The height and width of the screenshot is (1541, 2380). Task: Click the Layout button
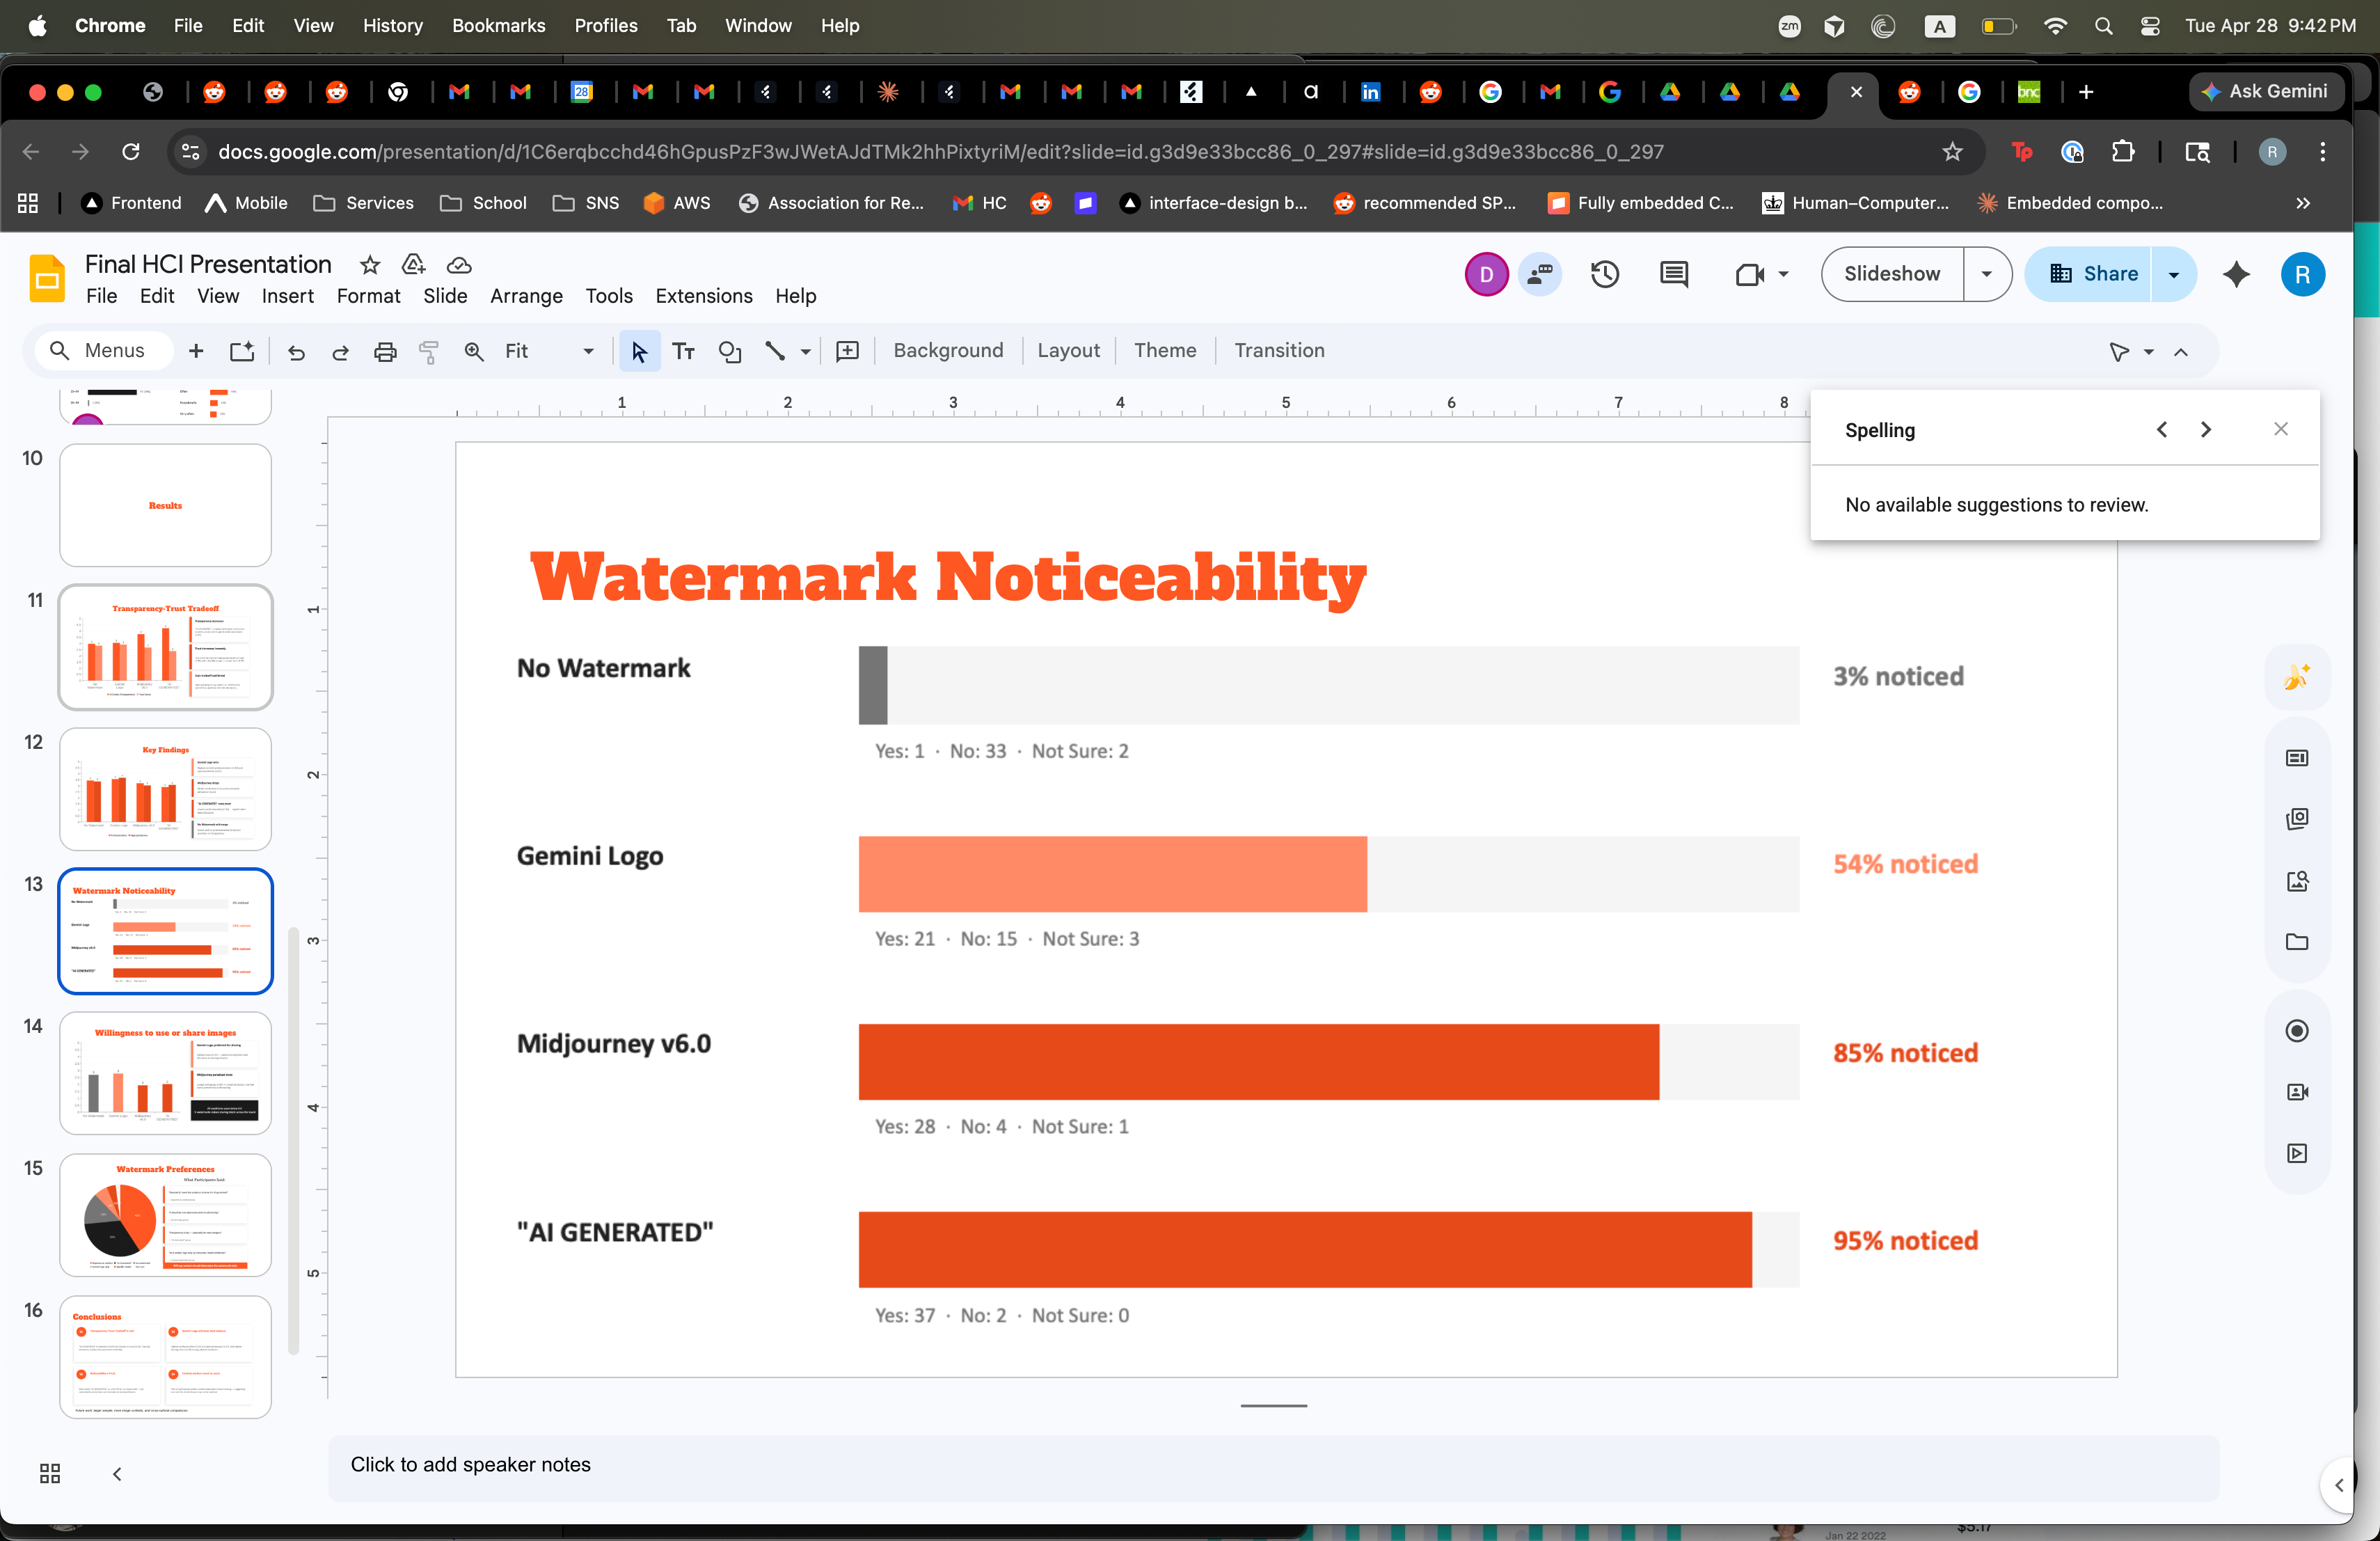pyautogui.click(x=1068, y=351)
